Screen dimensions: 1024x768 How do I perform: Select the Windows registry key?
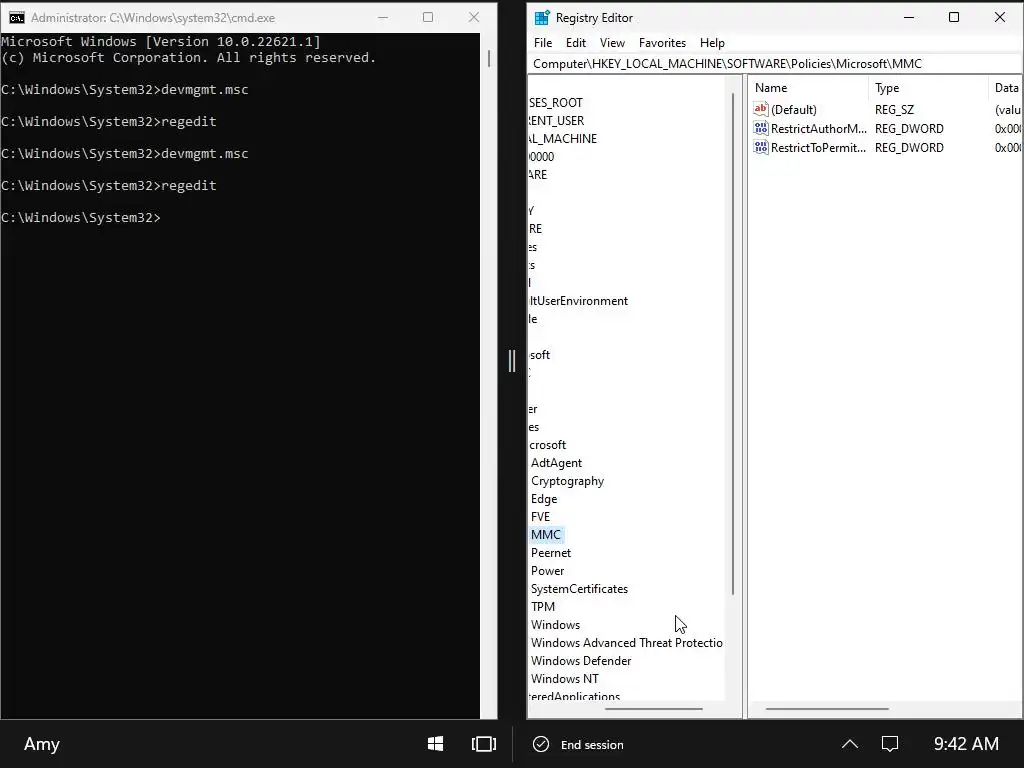[555, 625]
